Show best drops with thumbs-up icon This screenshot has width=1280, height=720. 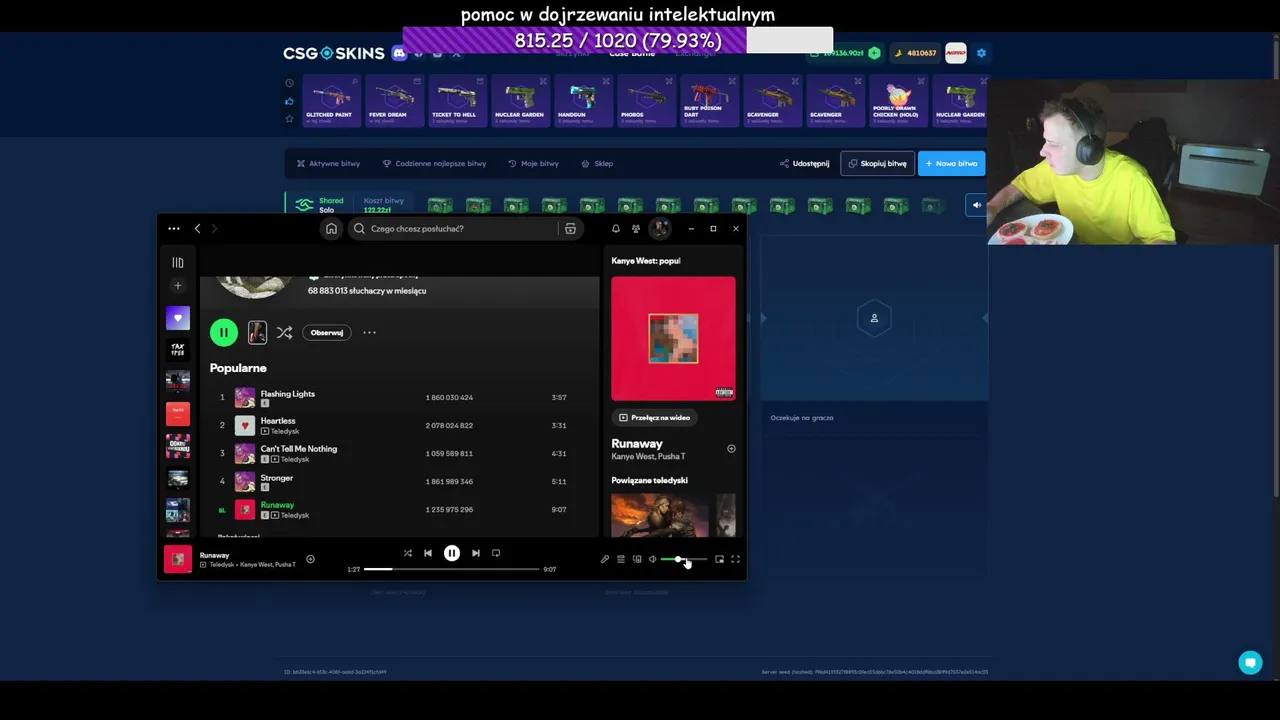pyautogui.click(x=290, y=101)
